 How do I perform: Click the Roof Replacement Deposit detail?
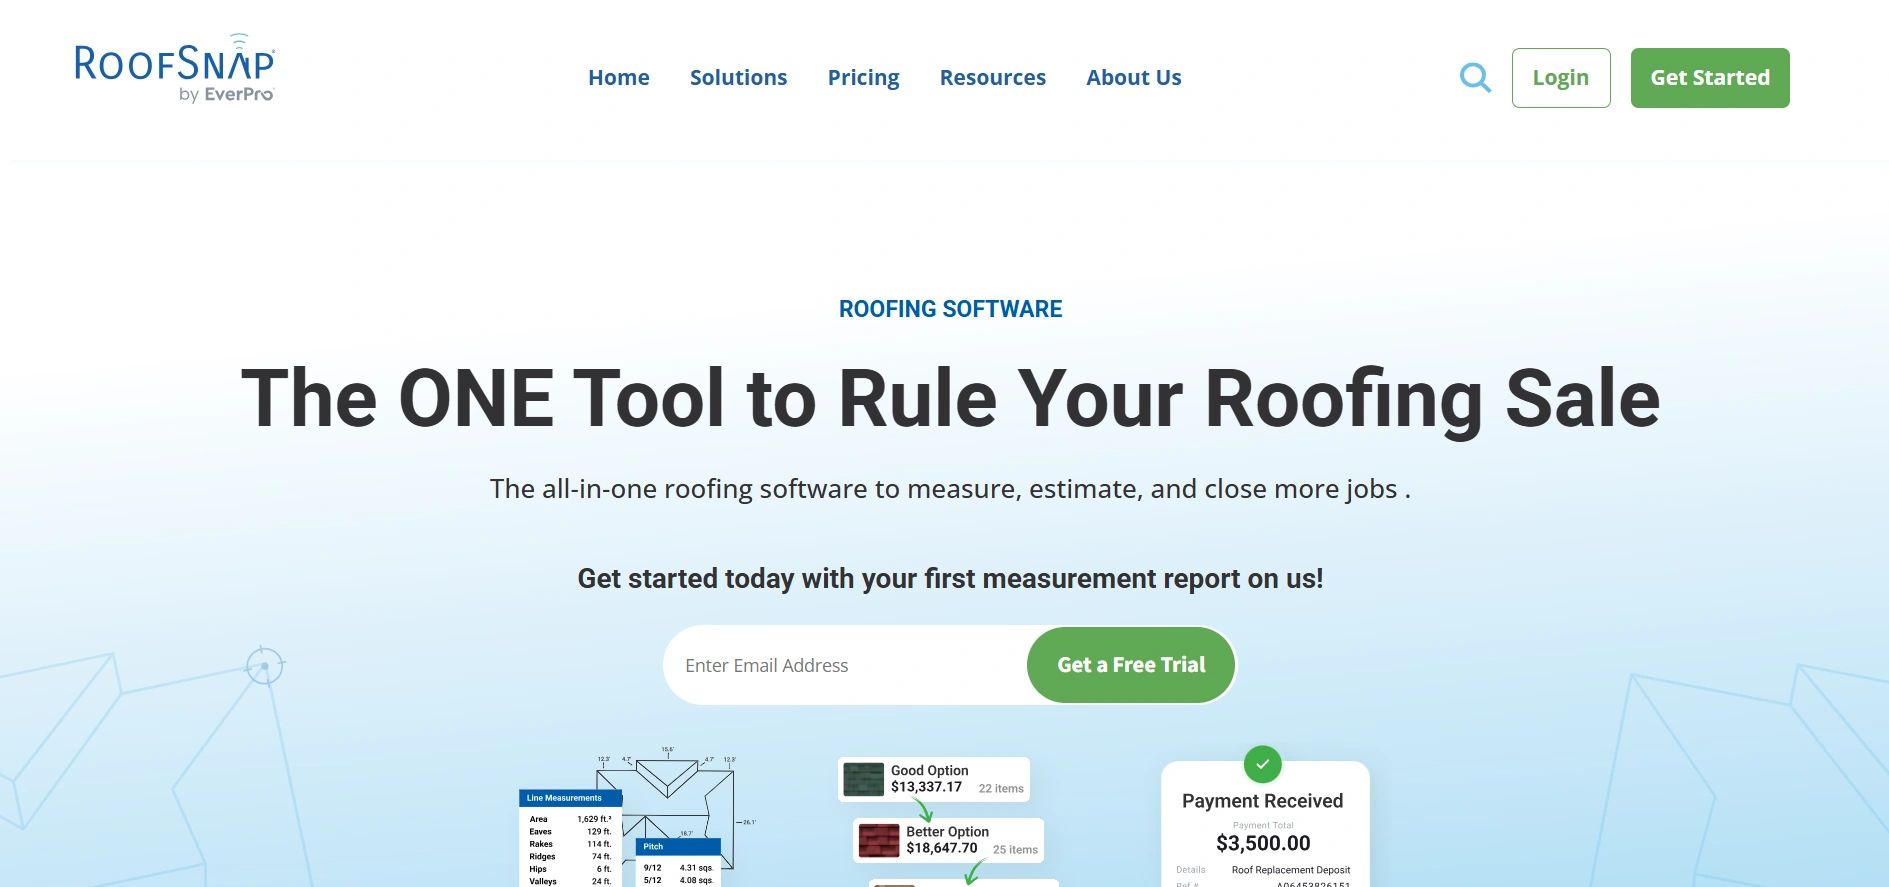[1291, 870]
